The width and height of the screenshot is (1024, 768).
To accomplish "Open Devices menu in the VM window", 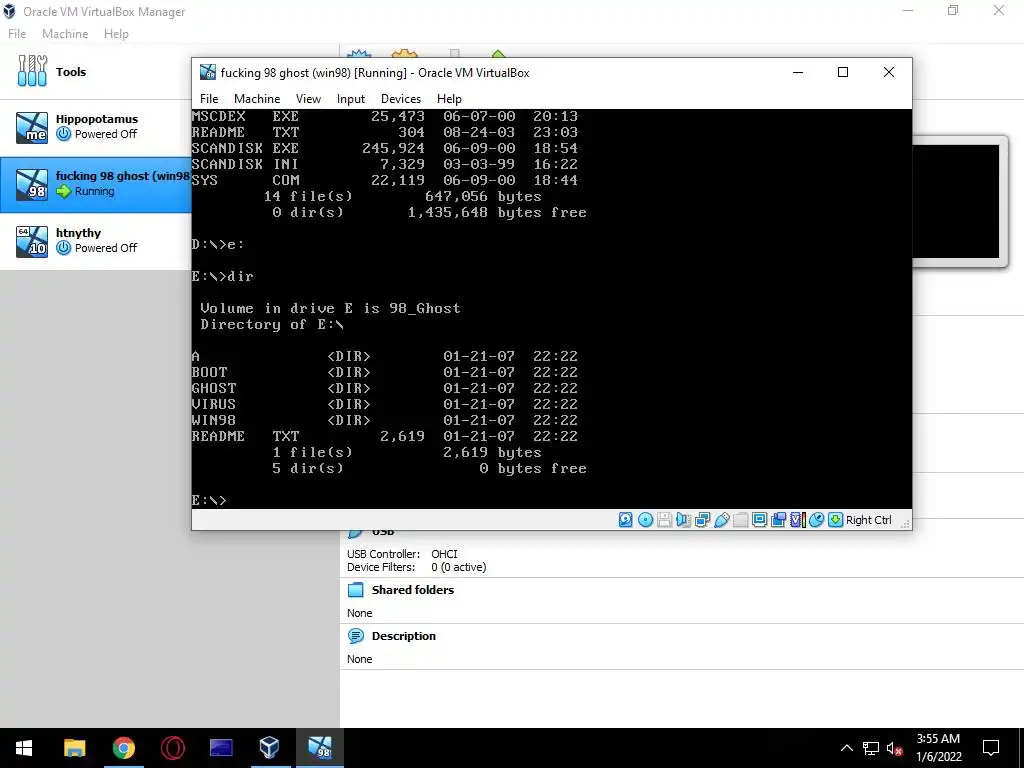I will click(x=401, y=99).
